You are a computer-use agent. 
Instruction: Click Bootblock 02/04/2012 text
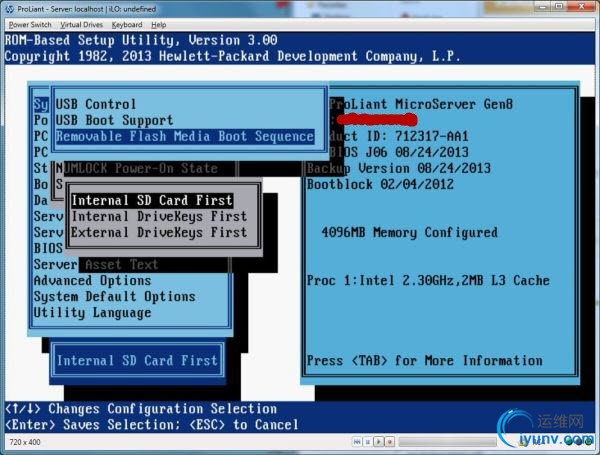coord(380,184)
